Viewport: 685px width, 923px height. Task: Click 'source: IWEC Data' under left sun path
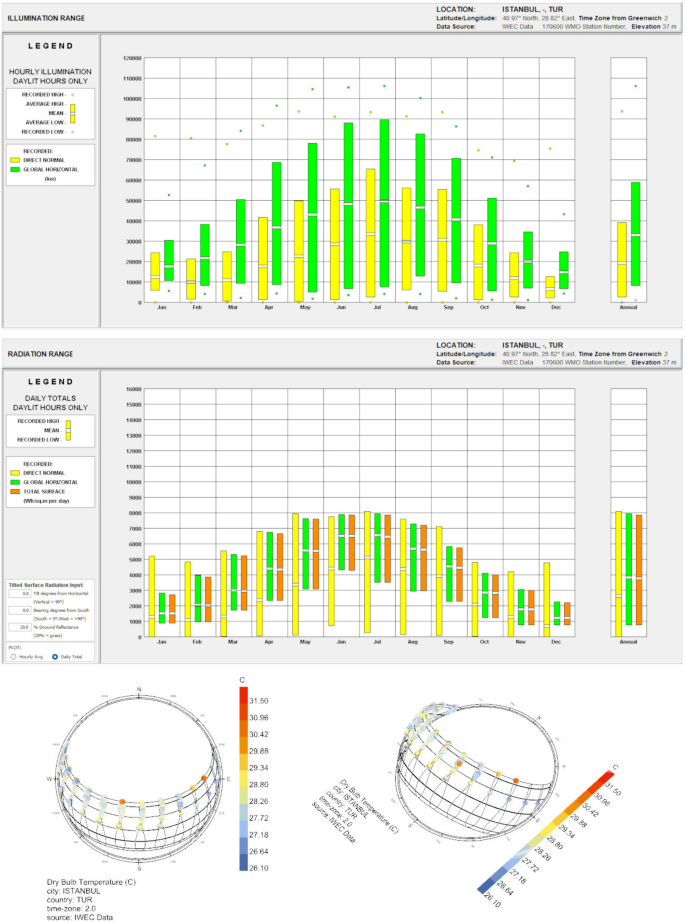click(79, 918)
